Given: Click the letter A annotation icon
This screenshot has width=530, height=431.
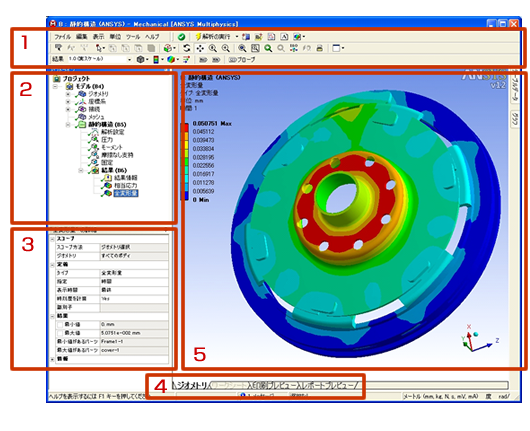Looking at the screenshot, I should click(285, 37).
